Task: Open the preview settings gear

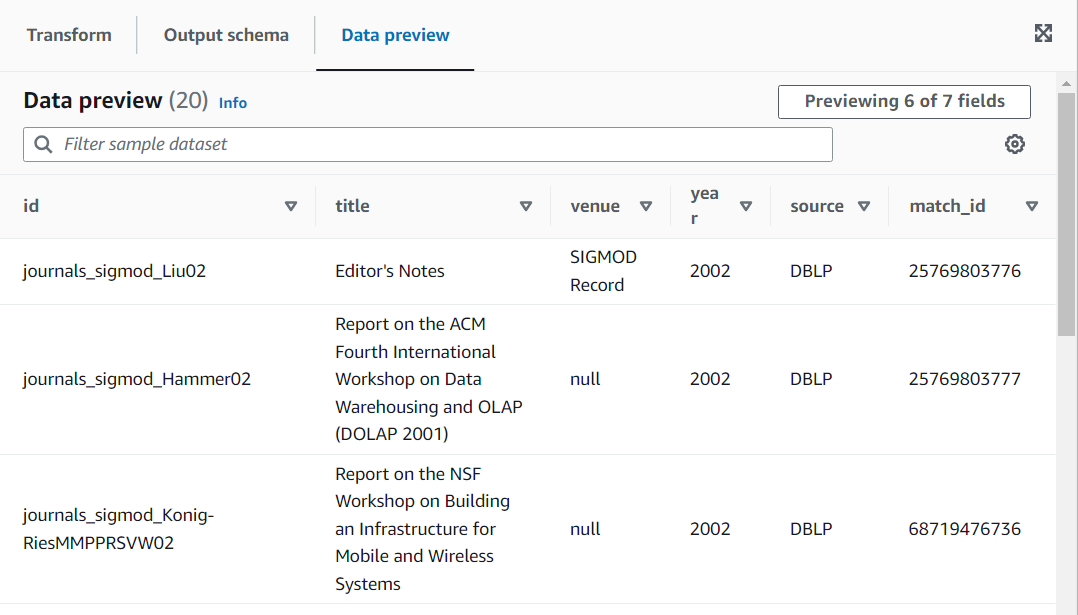Action: click(x=1015, y=144)
